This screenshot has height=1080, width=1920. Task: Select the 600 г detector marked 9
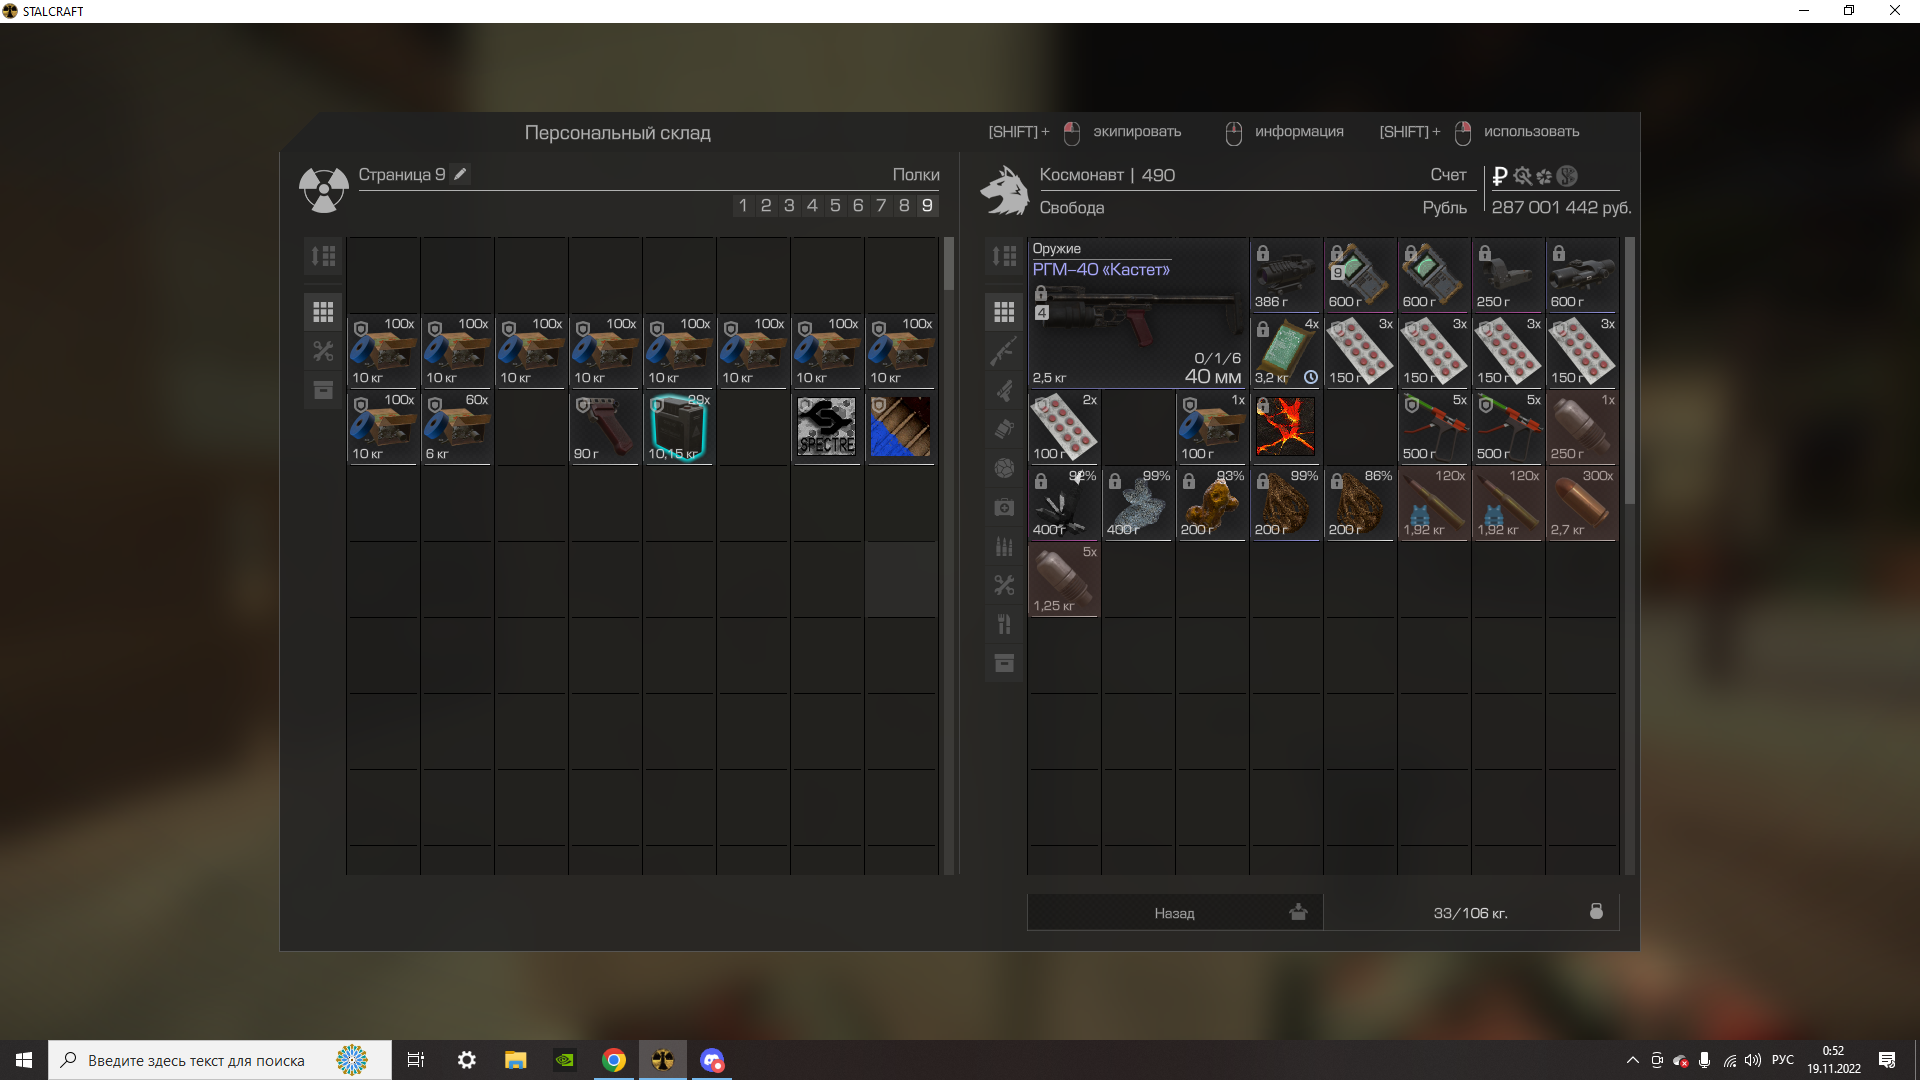1360,275
